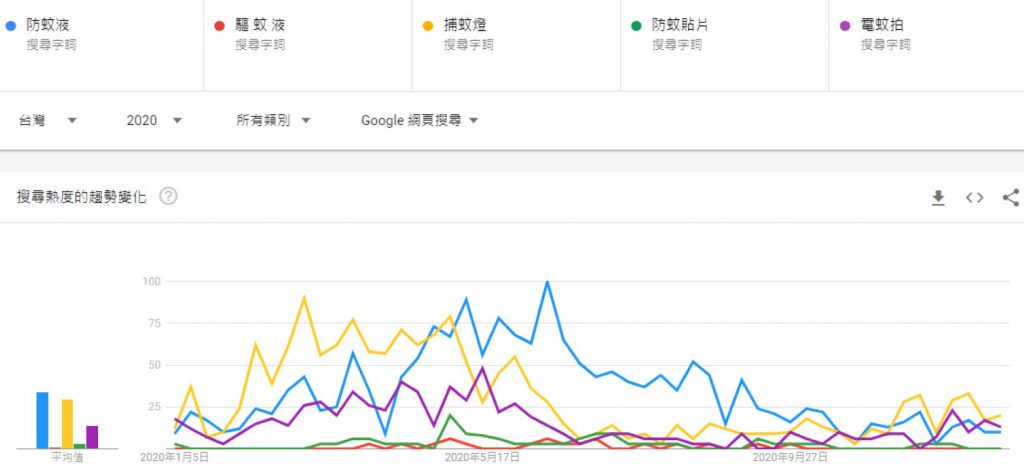The height and width of the screenshot is (472, 1024).
Task: Edit the 防蚊液 search term
Action: coord(48,25)
